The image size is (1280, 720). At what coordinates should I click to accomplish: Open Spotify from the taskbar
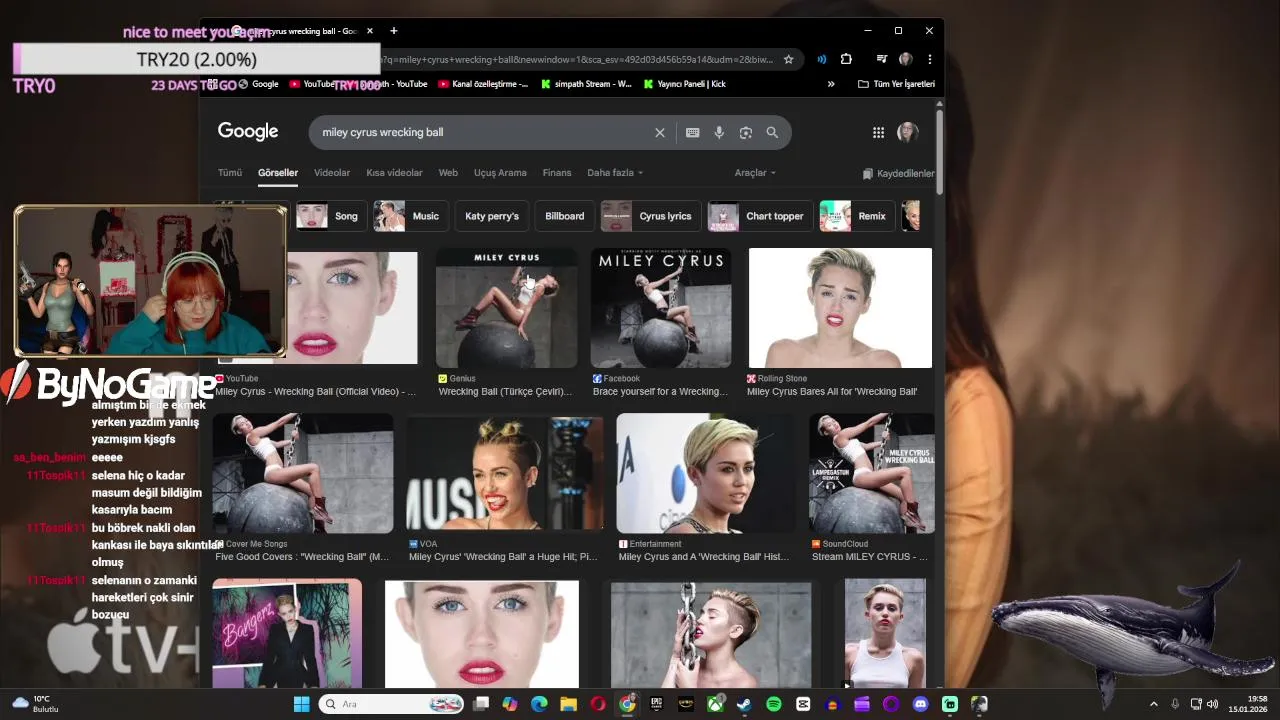[x=773, y=704]
